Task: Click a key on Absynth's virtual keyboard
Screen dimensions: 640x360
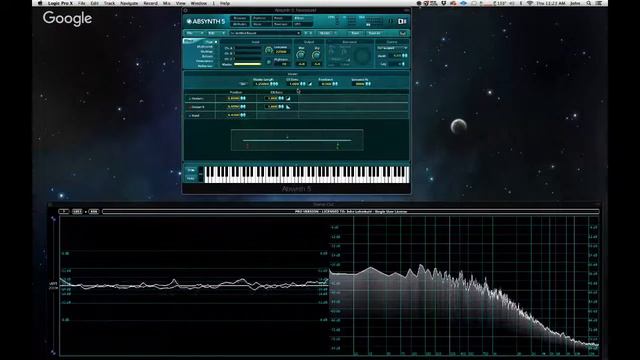Action: (x=306, y=174)
